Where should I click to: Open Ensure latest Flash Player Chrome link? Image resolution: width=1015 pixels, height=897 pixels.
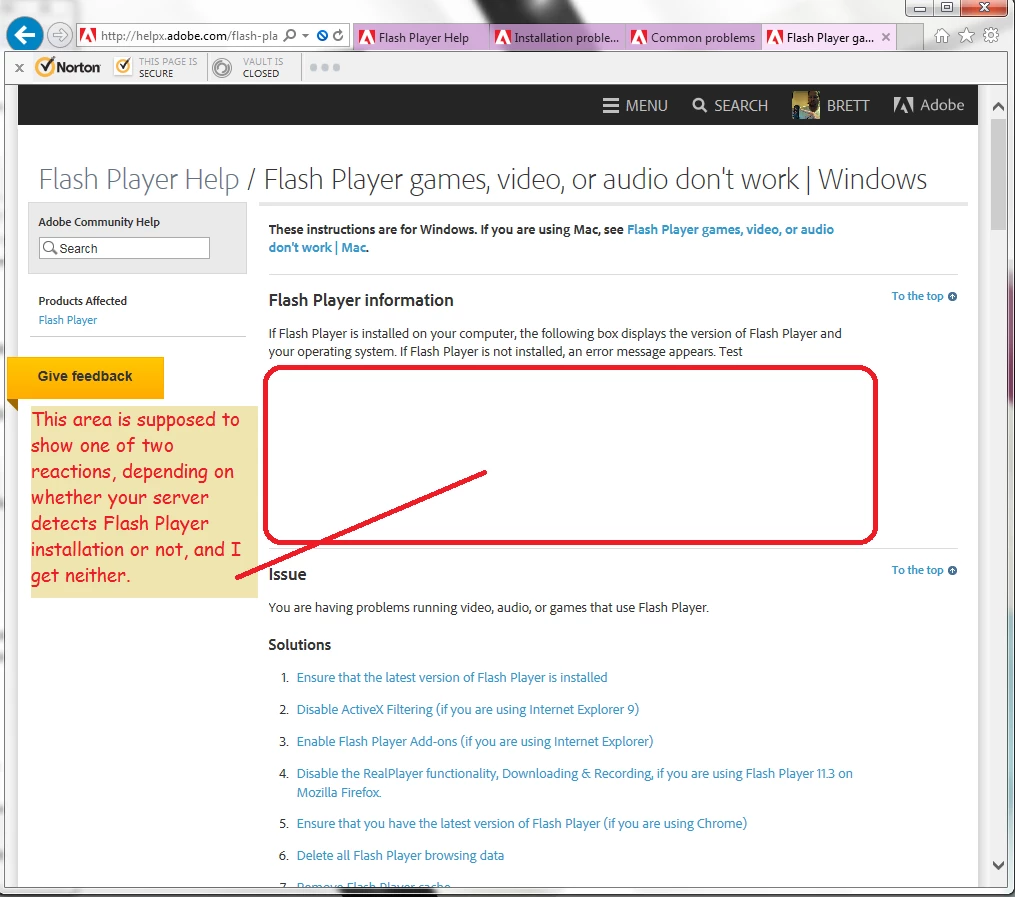(x=522, y=823)
